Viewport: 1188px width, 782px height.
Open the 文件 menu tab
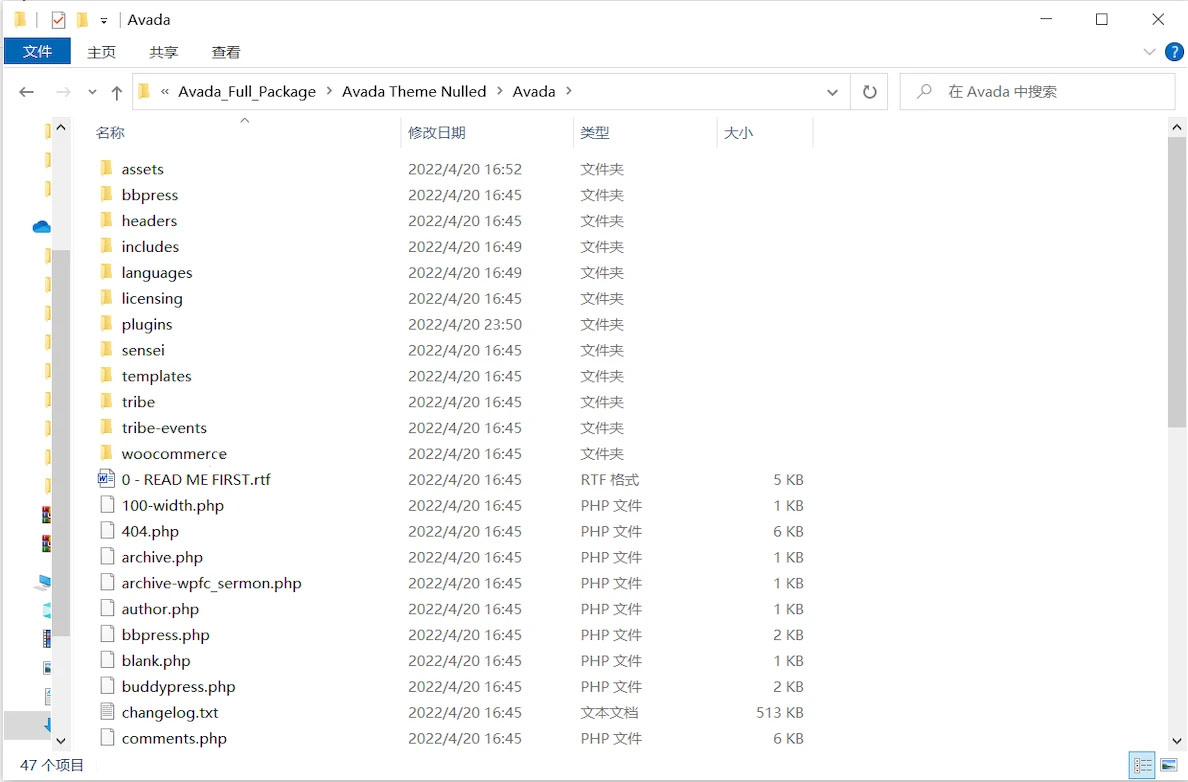tap(37, 52)
